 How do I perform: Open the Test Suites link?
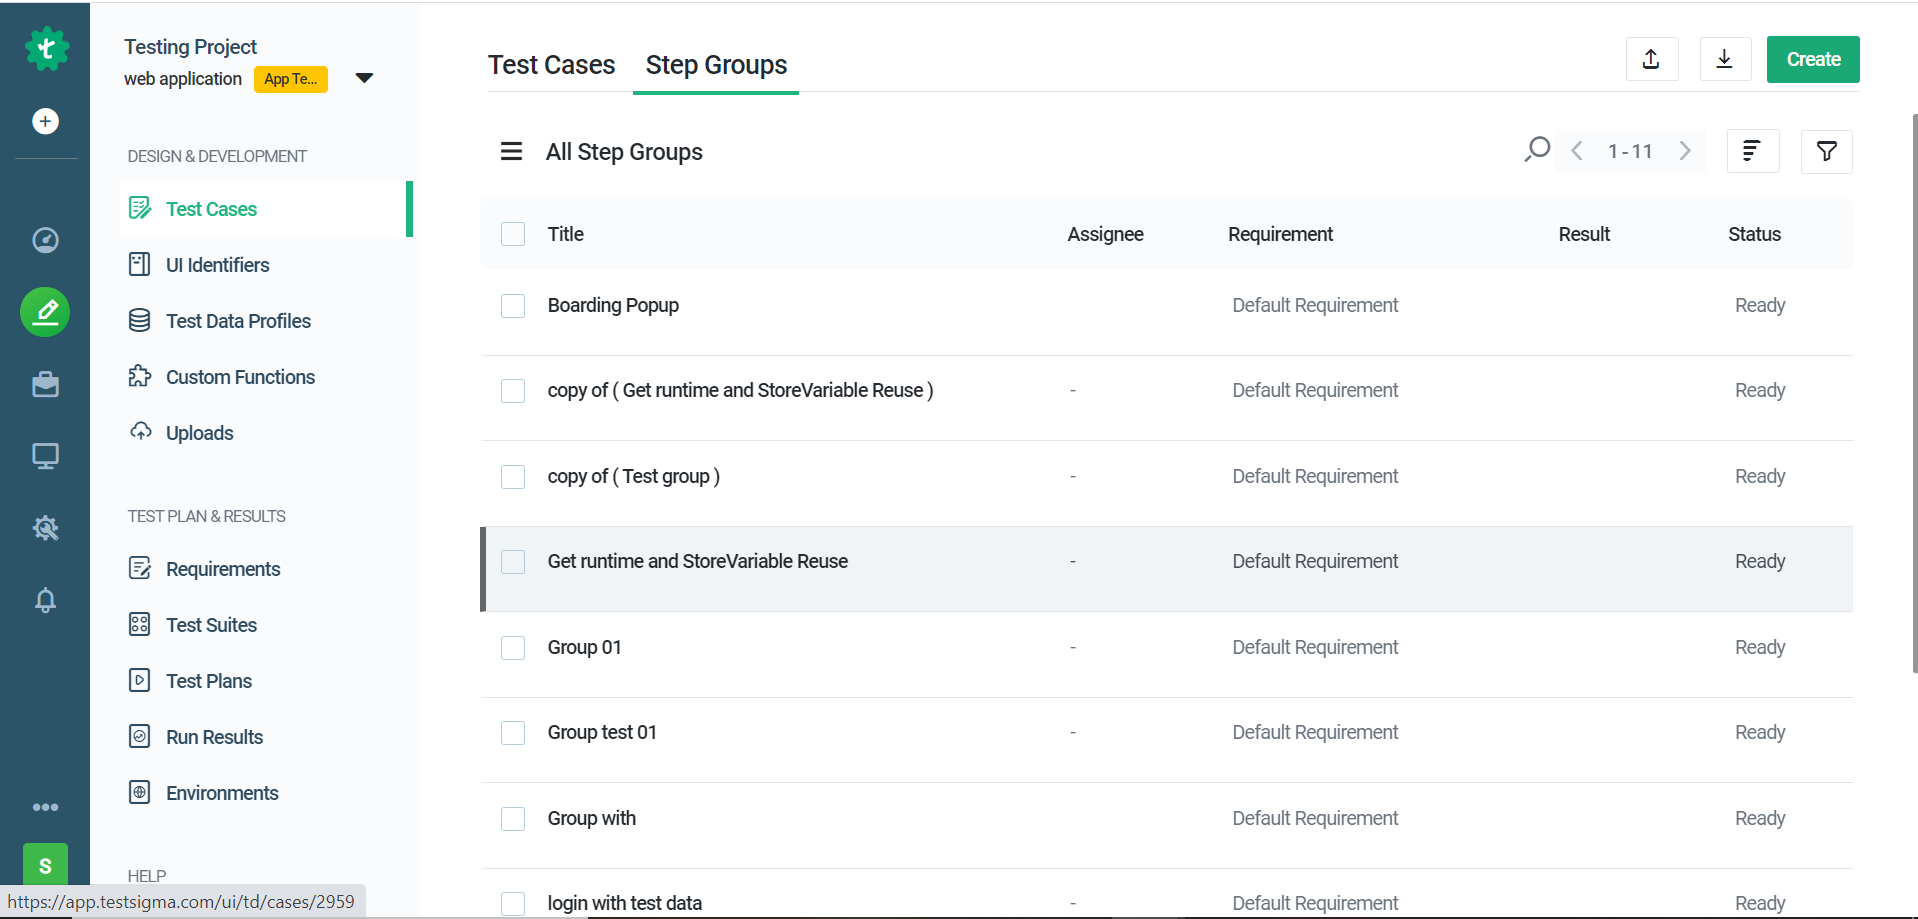pyautogui.click(x=212, y=625)
